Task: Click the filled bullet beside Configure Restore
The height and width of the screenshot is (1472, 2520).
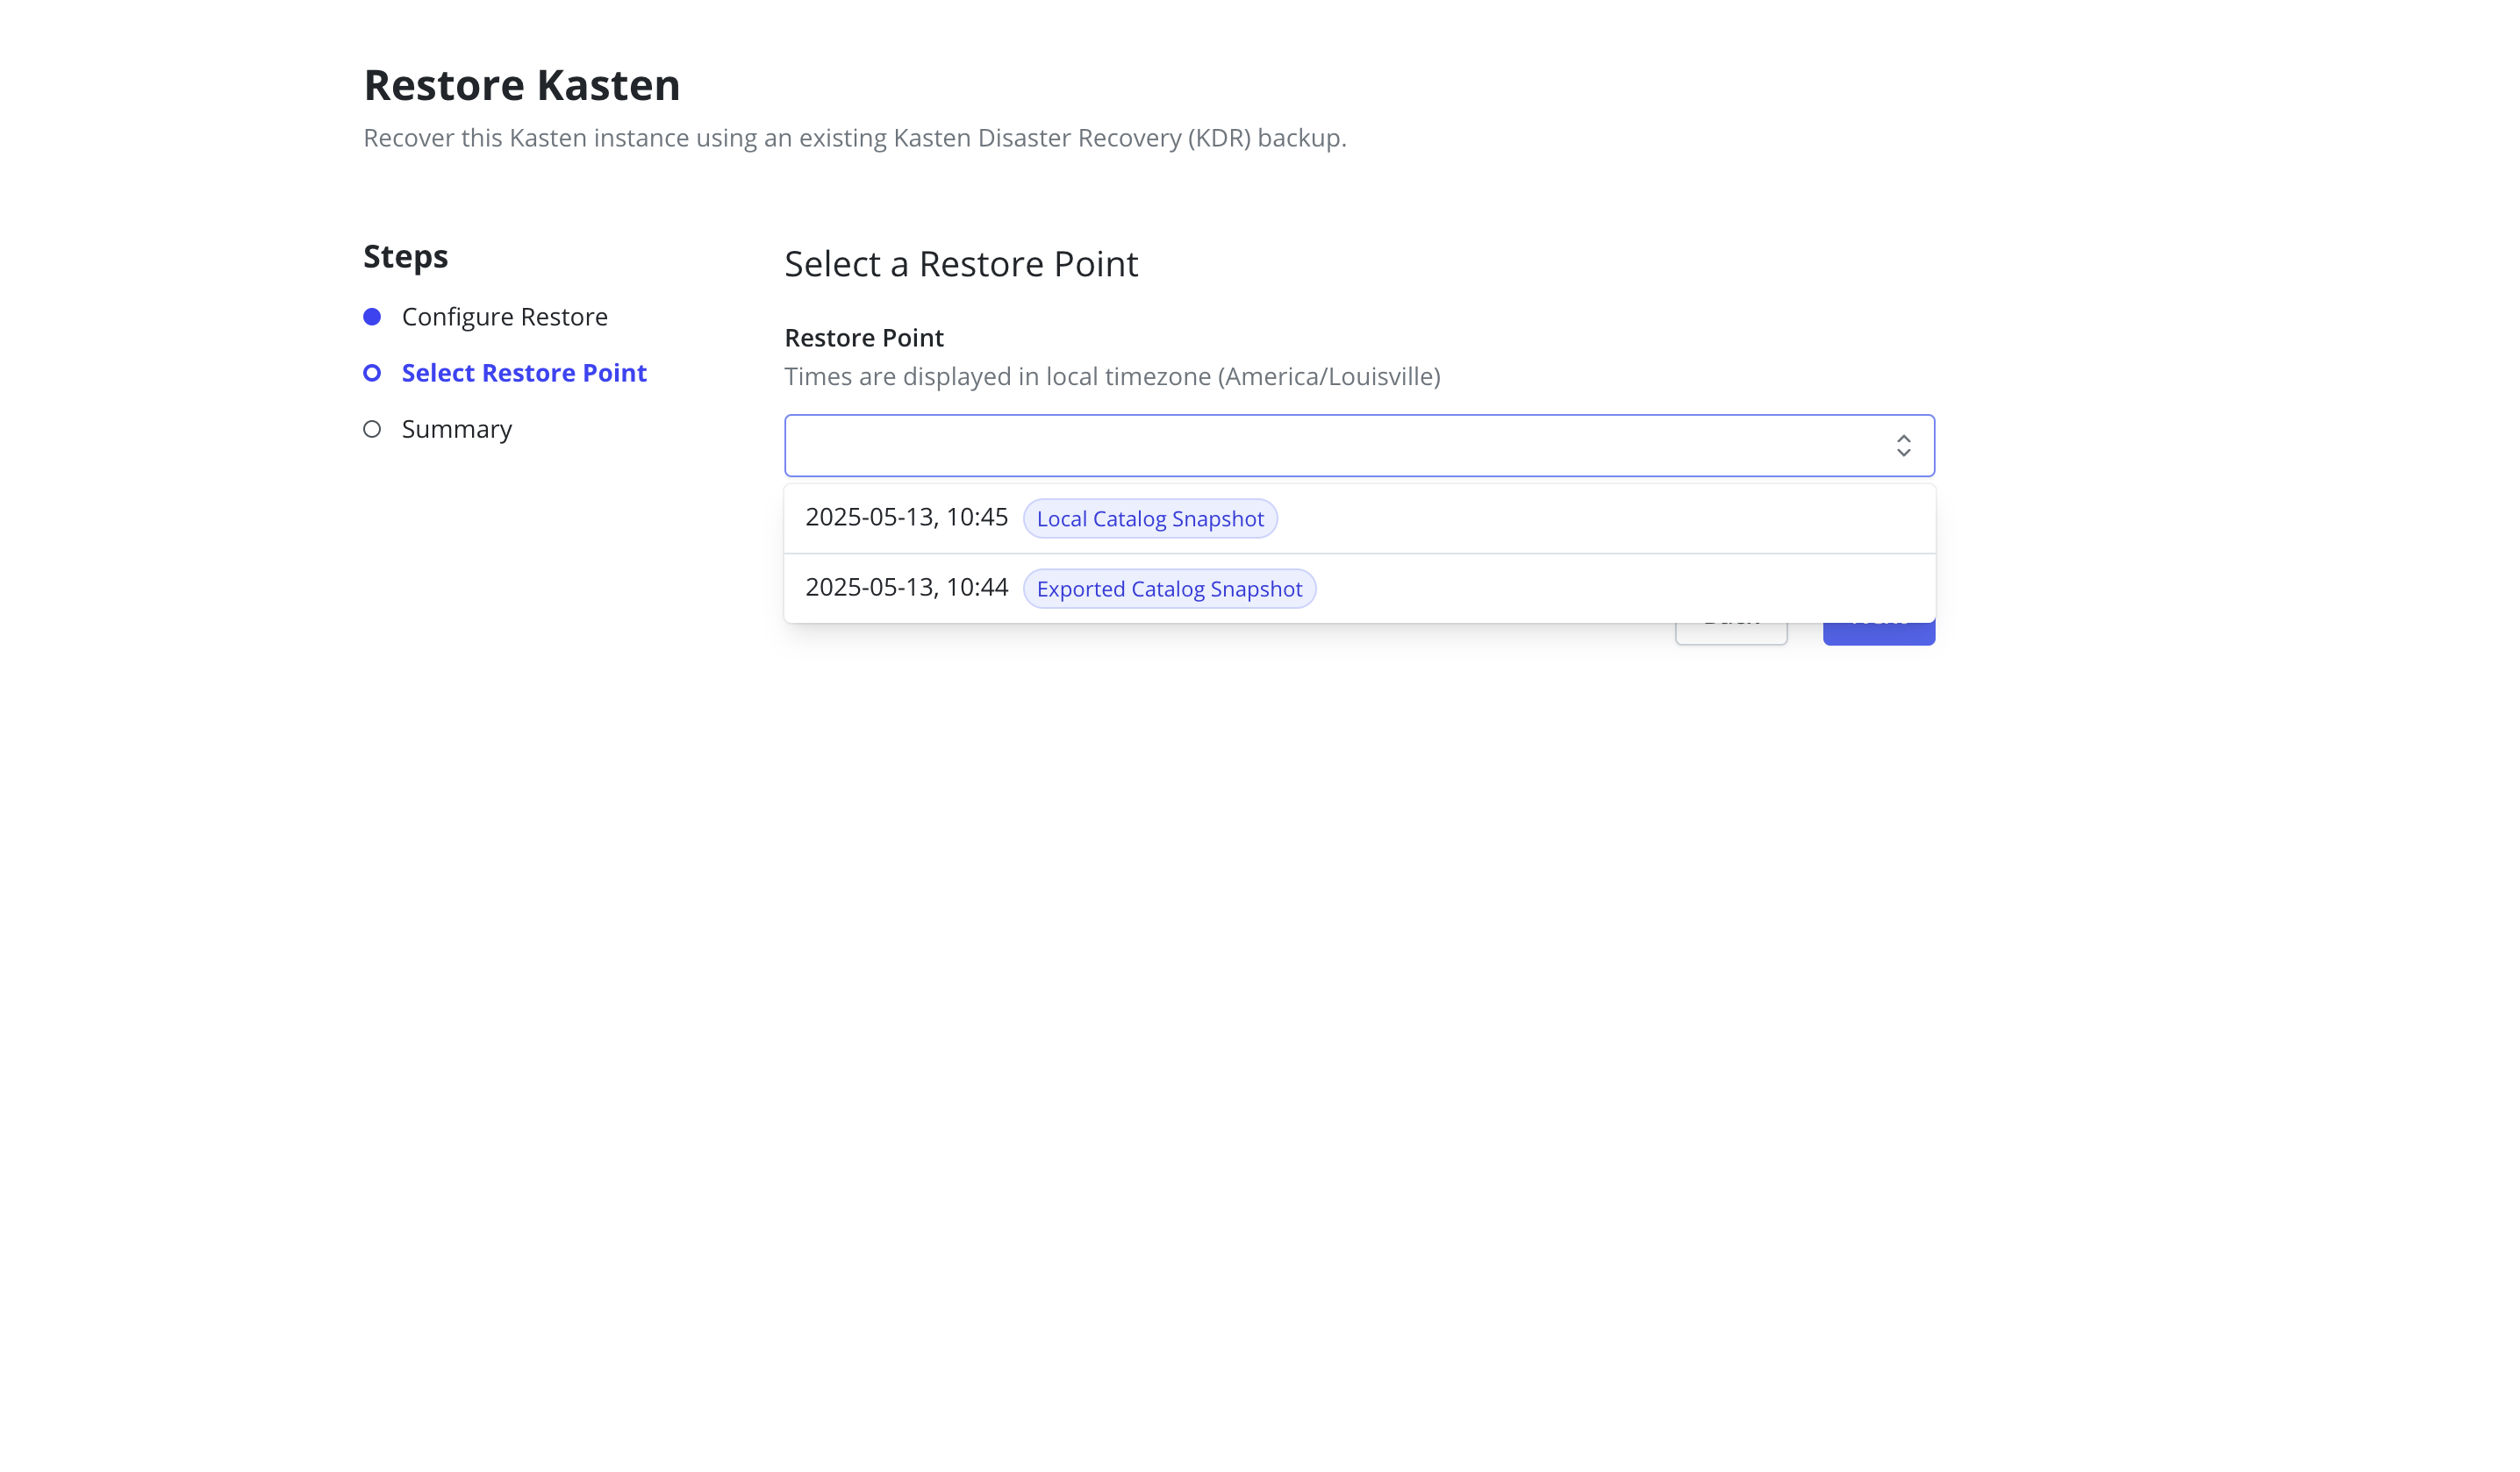Action: coord(372,317)
